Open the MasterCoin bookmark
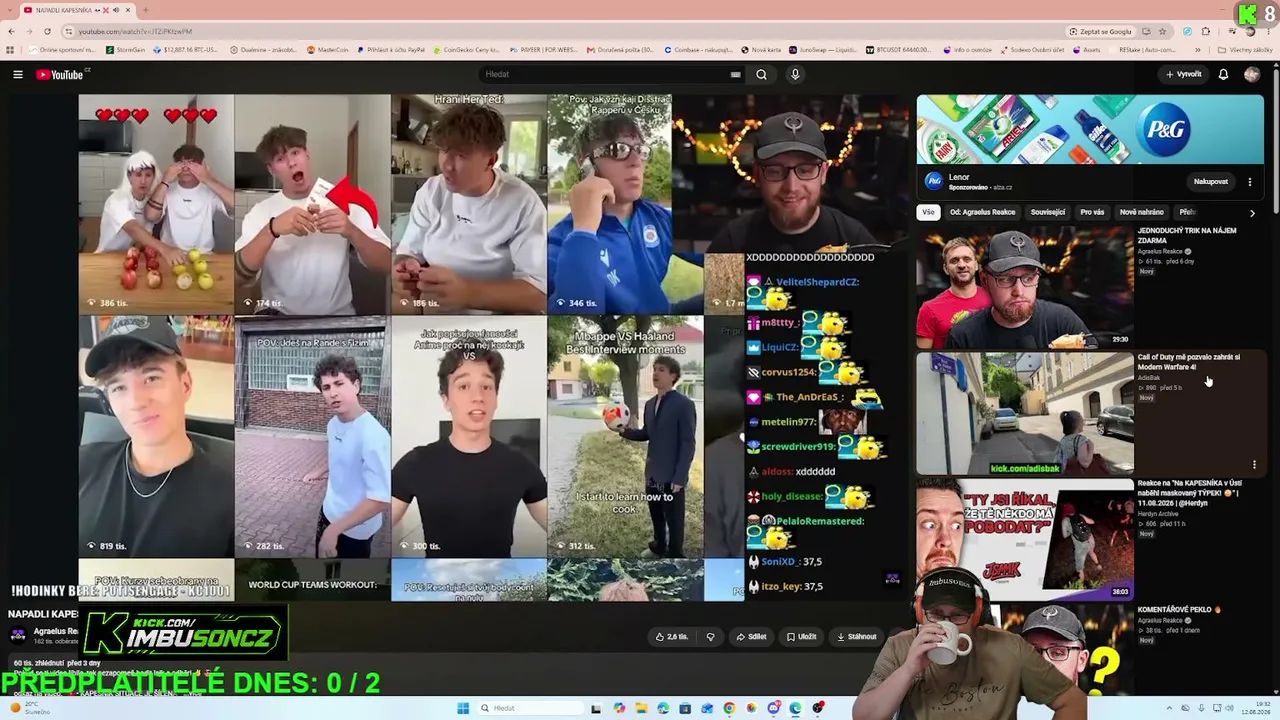Screen dimensions: 1280x720 327,50
